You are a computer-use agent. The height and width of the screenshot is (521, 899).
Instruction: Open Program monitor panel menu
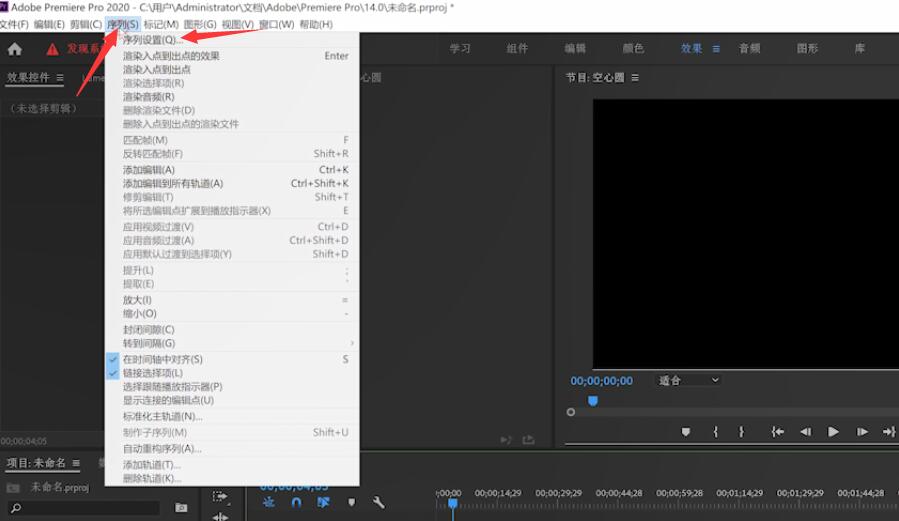pos(635,77)
